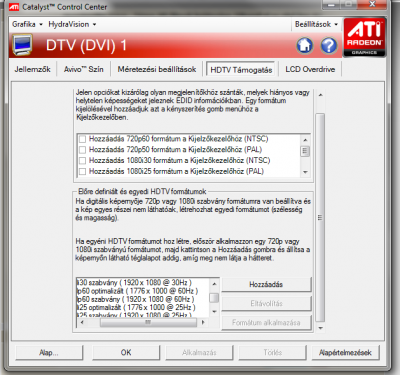This screenshot has width=400, height=375.
Task: Check the 1080i30 format (NTSC) option
Action: [x=82, y=161]
